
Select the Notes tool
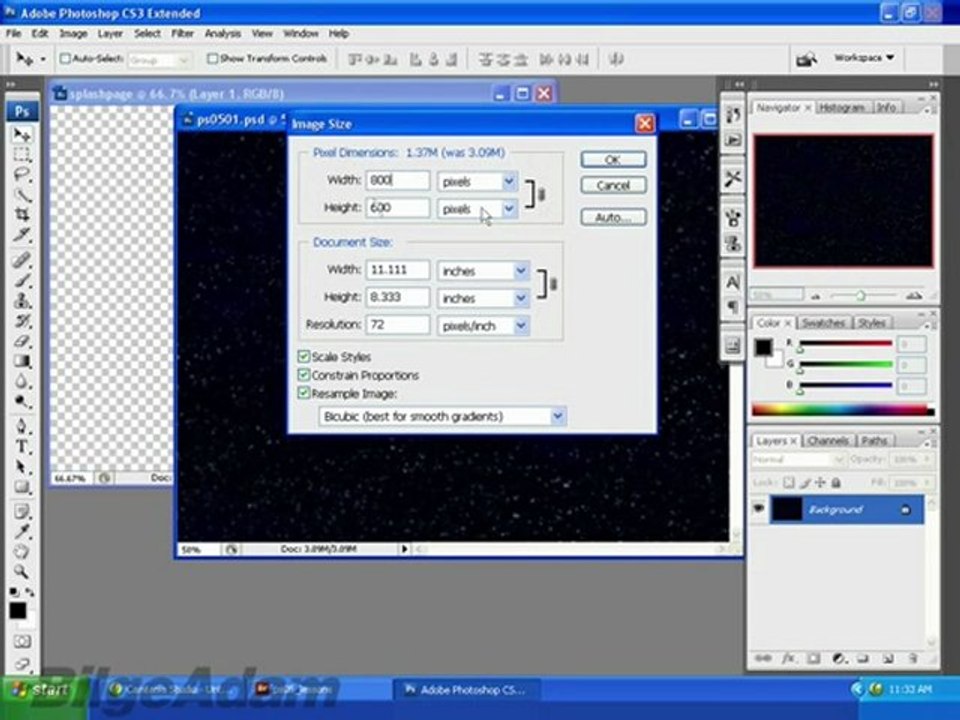(21, 511)
